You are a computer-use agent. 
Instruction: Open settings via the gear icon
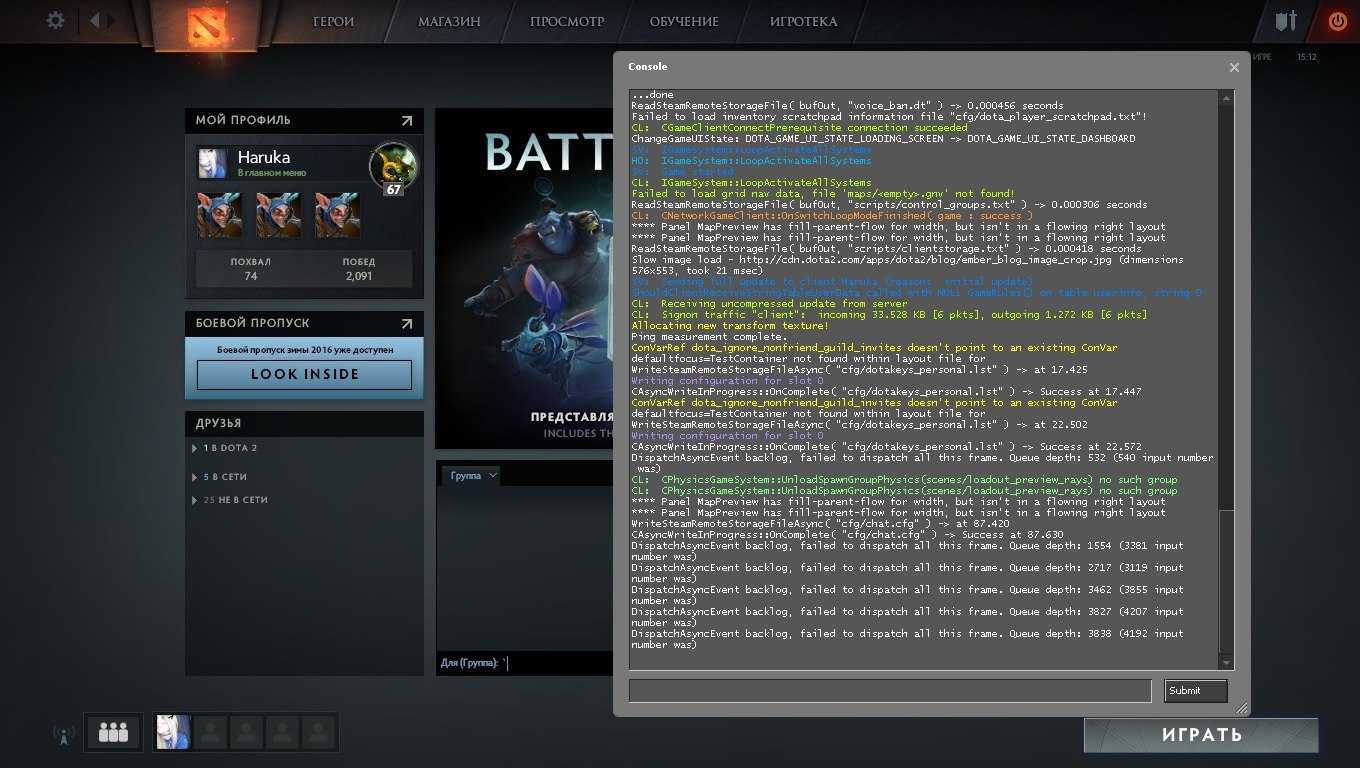pyautogui.click(x=56, y=20)
